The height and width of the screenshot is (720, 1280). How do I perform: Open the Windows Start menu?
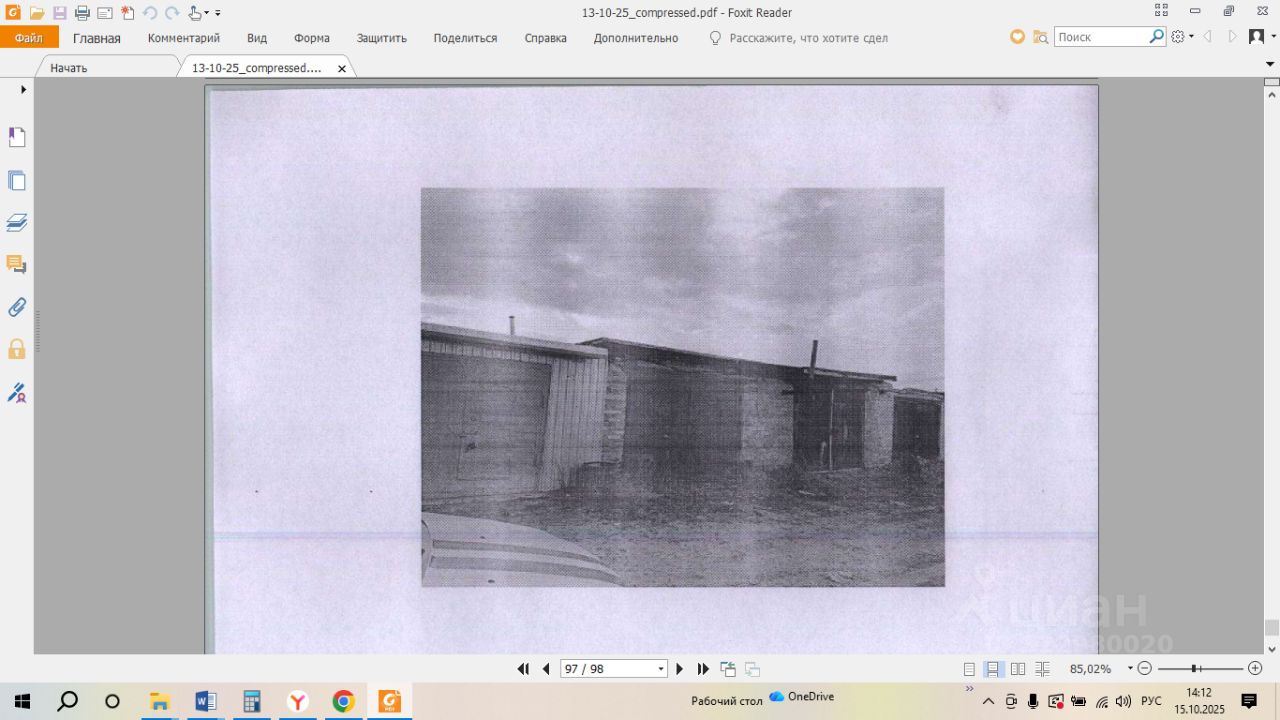[x=22, y=701]
